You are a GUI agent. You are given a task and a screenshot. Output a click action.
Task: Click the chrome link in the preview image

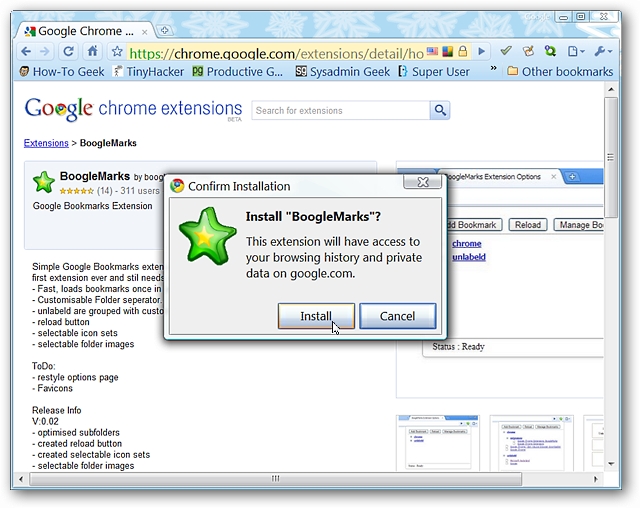pos(467,244)
